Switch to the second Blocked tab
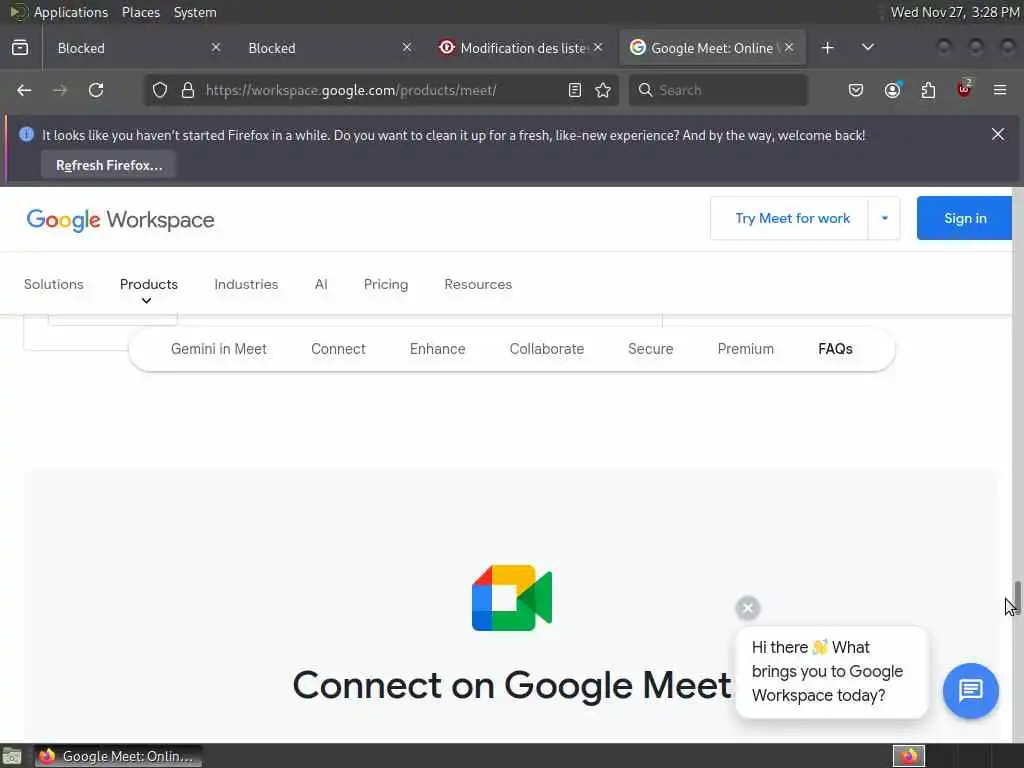The width and height of the screenshot is (1024, 768). coord(327,48)
